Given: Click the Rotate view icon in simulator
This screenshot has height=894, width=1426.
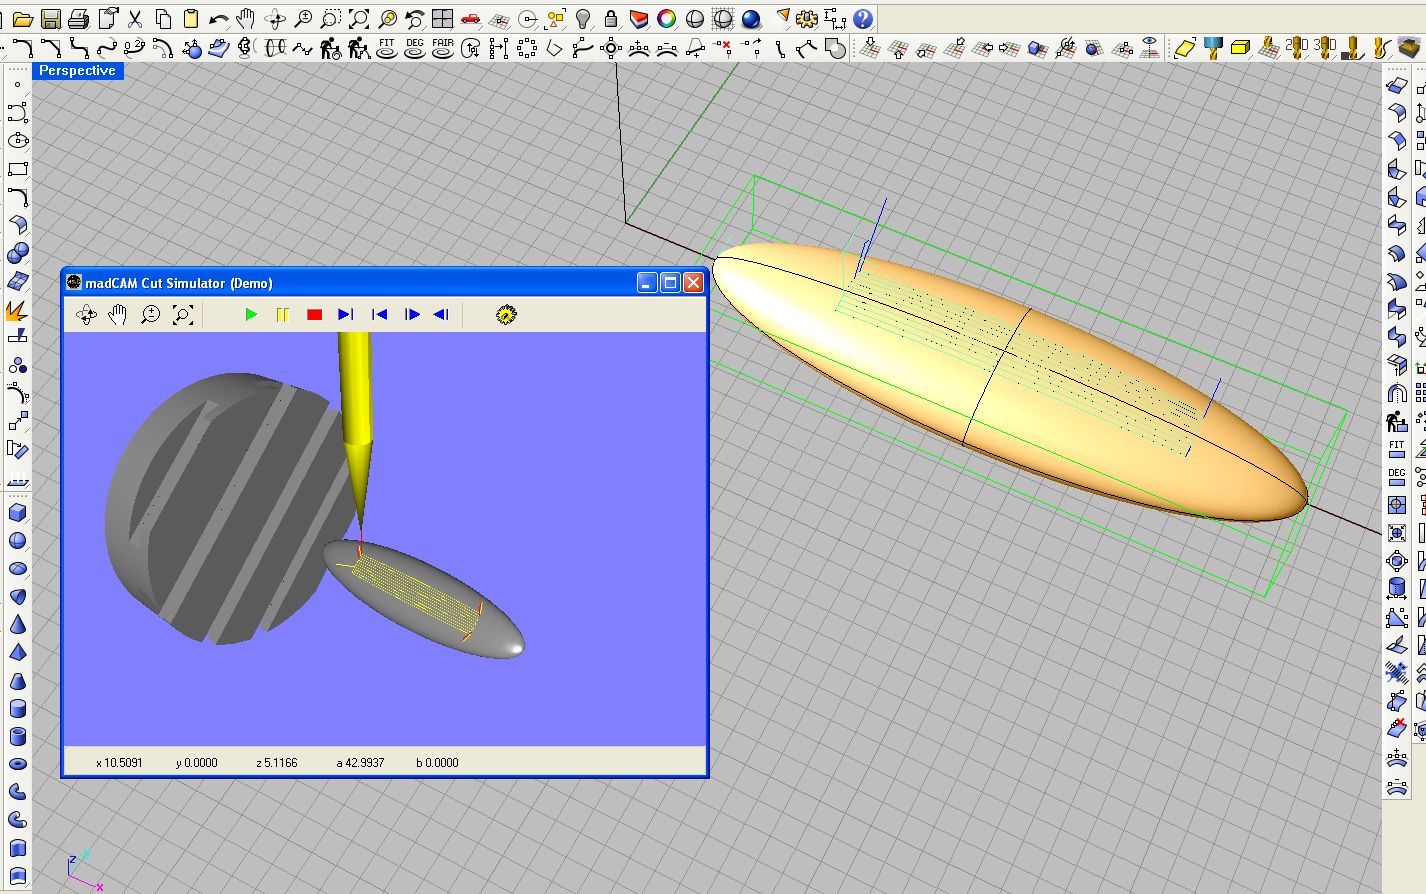Looking at the screenshot, I should click(x=87, y=315).
